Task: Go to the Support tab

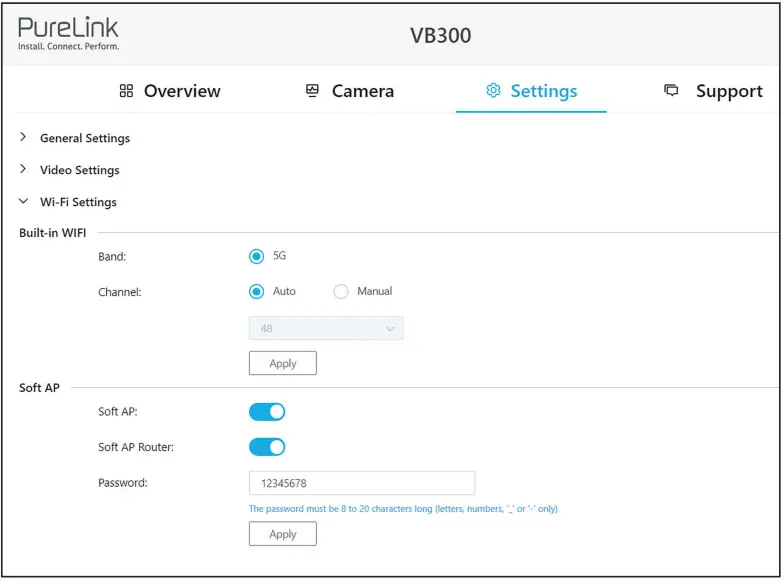Action: coord(728,91)
